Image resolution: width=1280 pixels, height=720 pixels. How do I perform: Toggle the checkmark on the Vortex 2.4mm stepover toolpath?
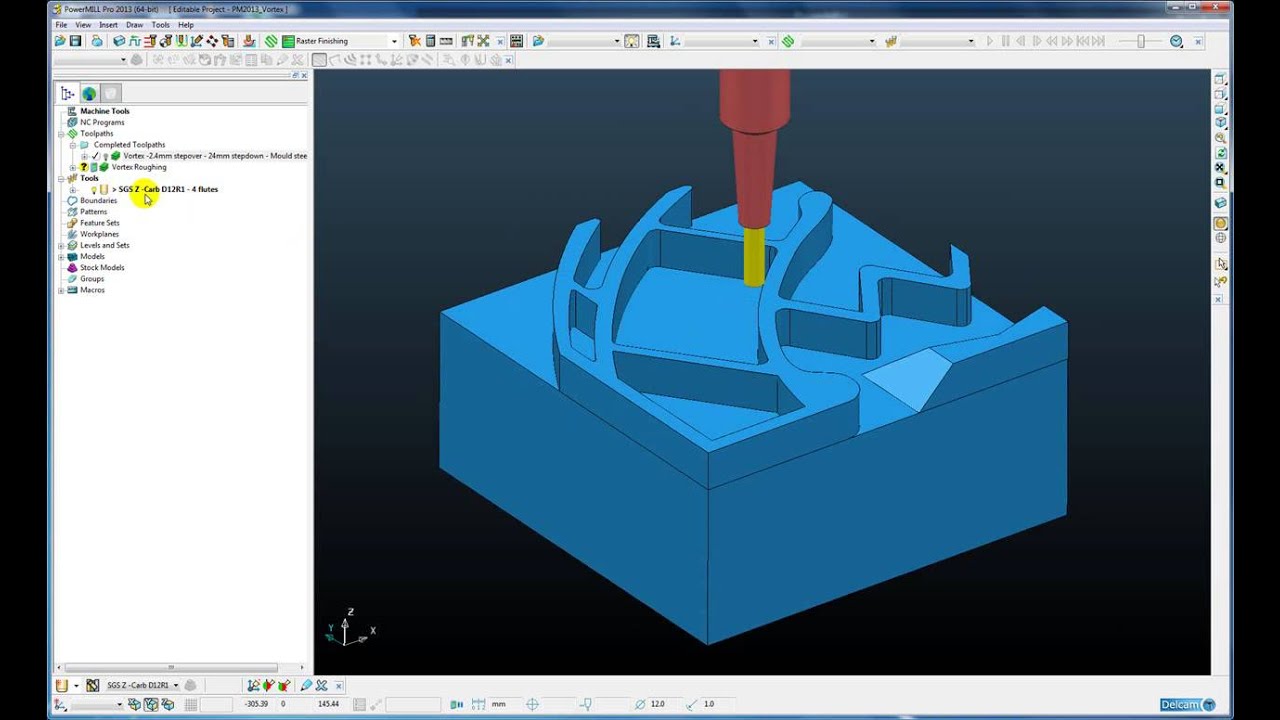[96, 156]
